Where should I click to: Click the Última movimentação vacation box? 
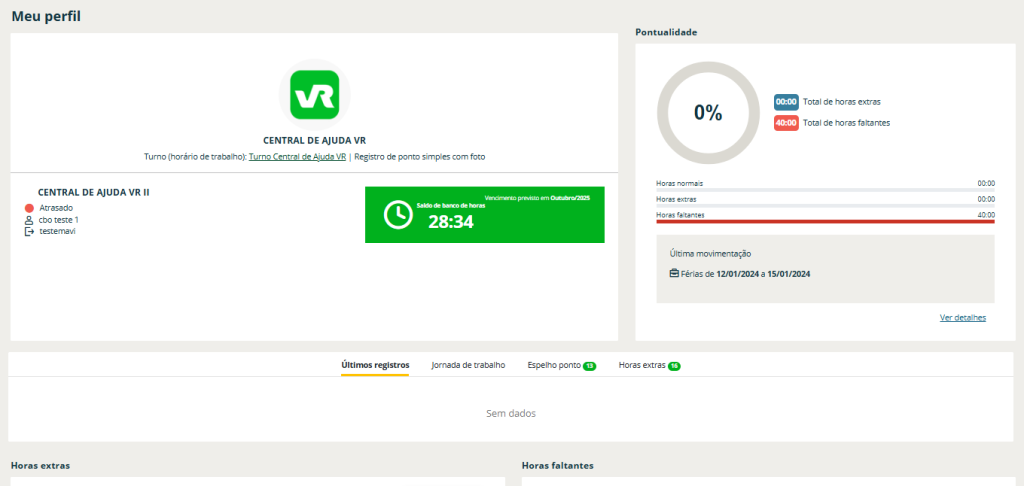click(x=825, y=268)
